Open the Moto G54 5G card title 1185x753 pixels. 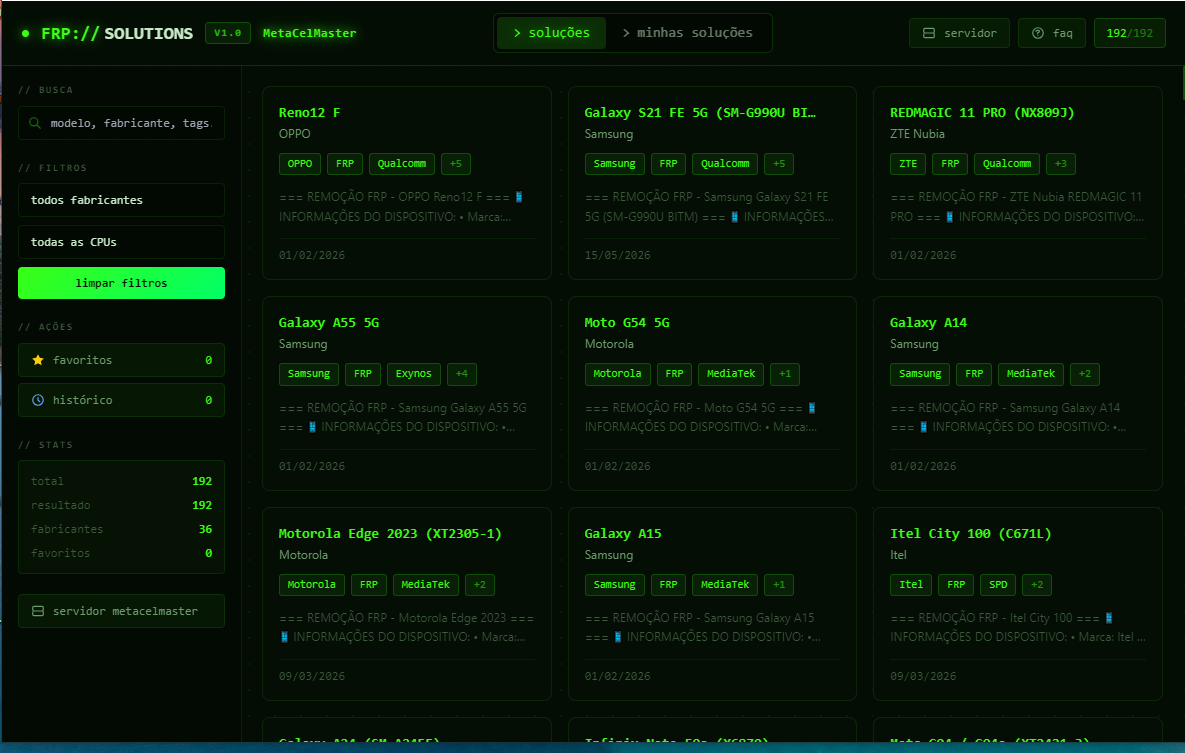[627, 322]
